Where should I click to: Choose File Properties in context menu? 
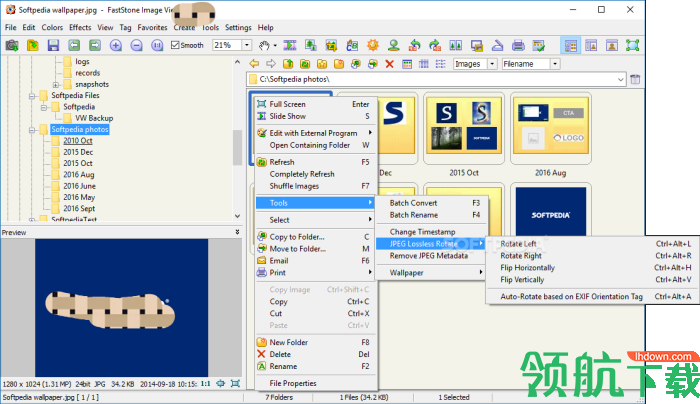pos(316,383)
